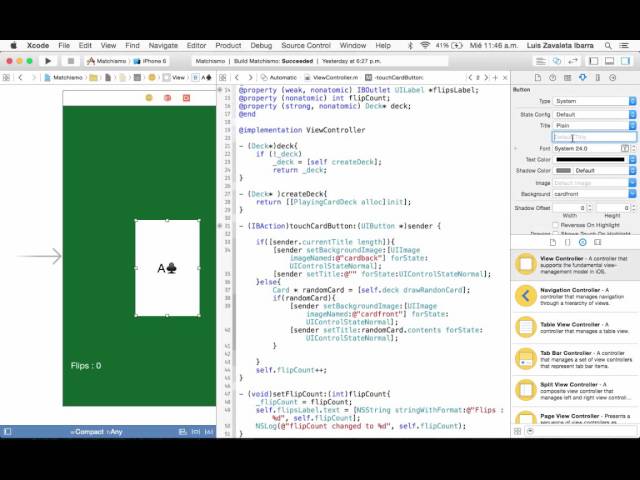This screenshot has width=640, height=480.
Task: Select Tab Bar Controller in object library
Action: click(x=575, y=359)
